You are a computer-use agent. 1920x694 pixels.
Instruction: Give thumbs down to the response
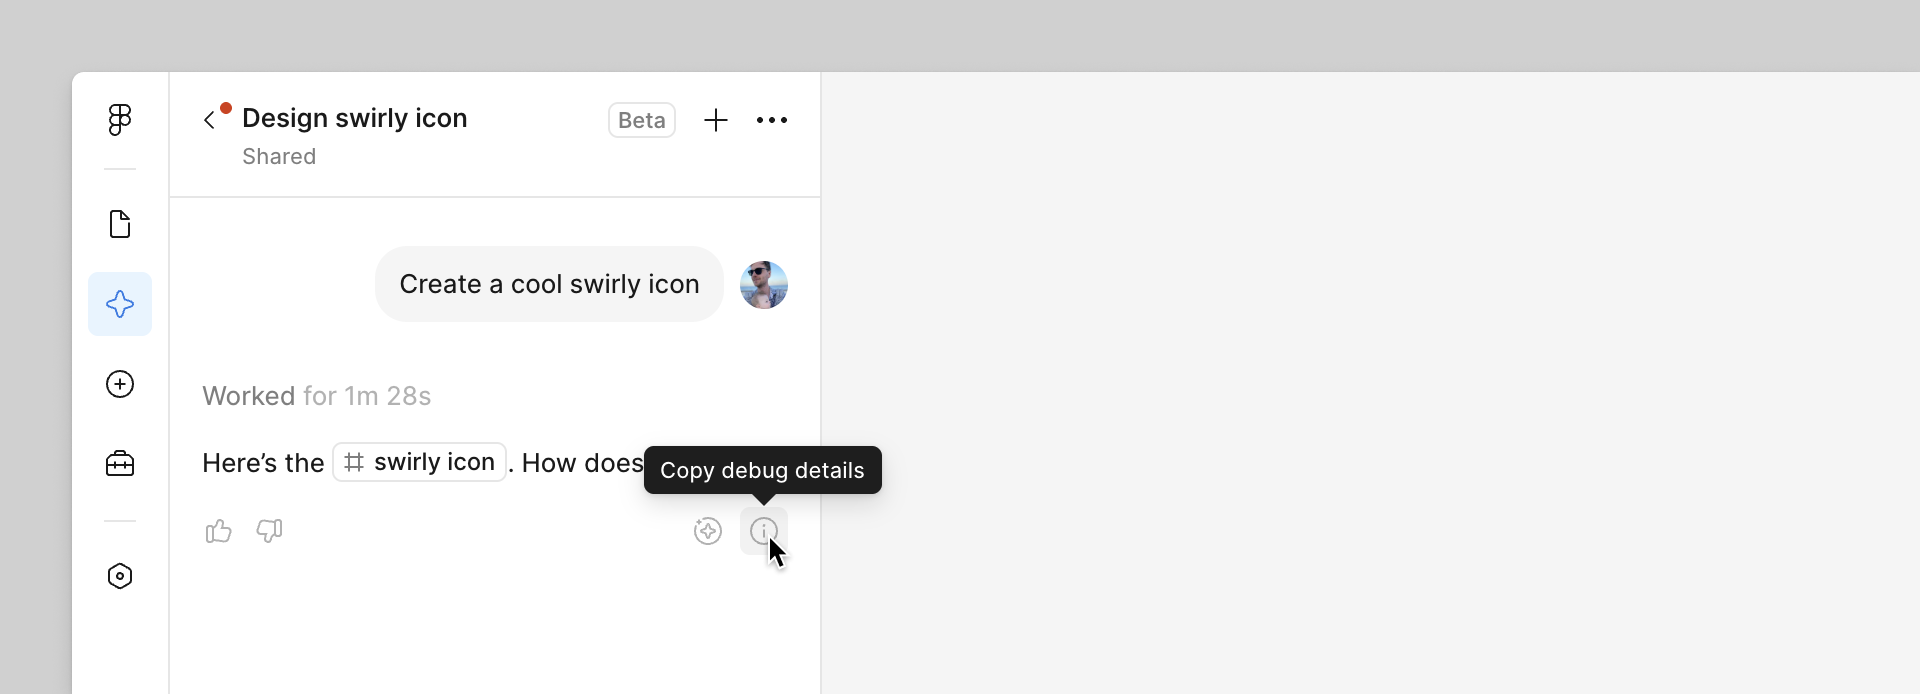[x=270, y=531]
